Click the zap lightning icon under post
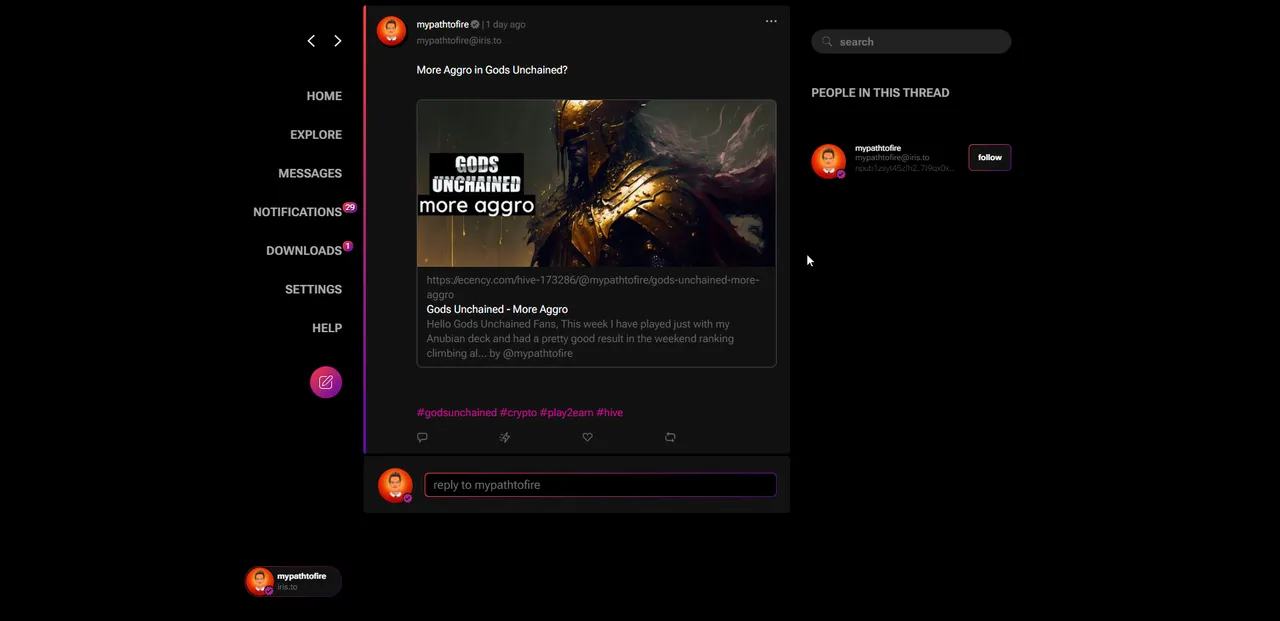Viewport: 1280px width, 621px height. tap(505, 437)
